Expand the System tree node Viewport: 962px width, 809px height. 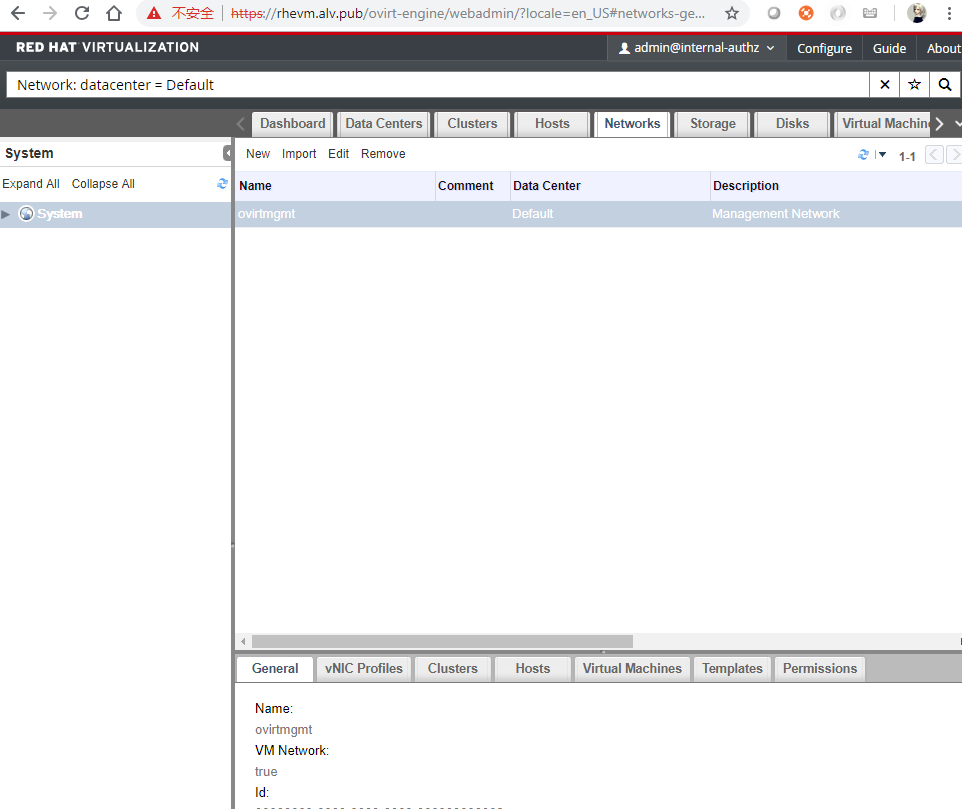6,214
